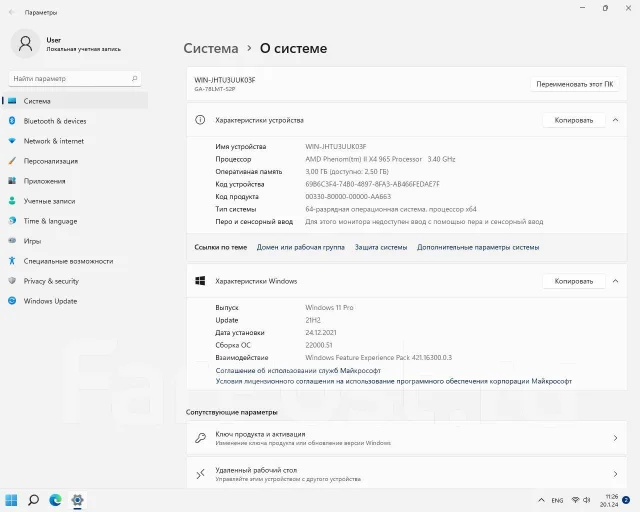Image resolution: width=640 pixels, height=512 pixels.
Task: Open Защита системы link
Action: click(x=381, y=247)
